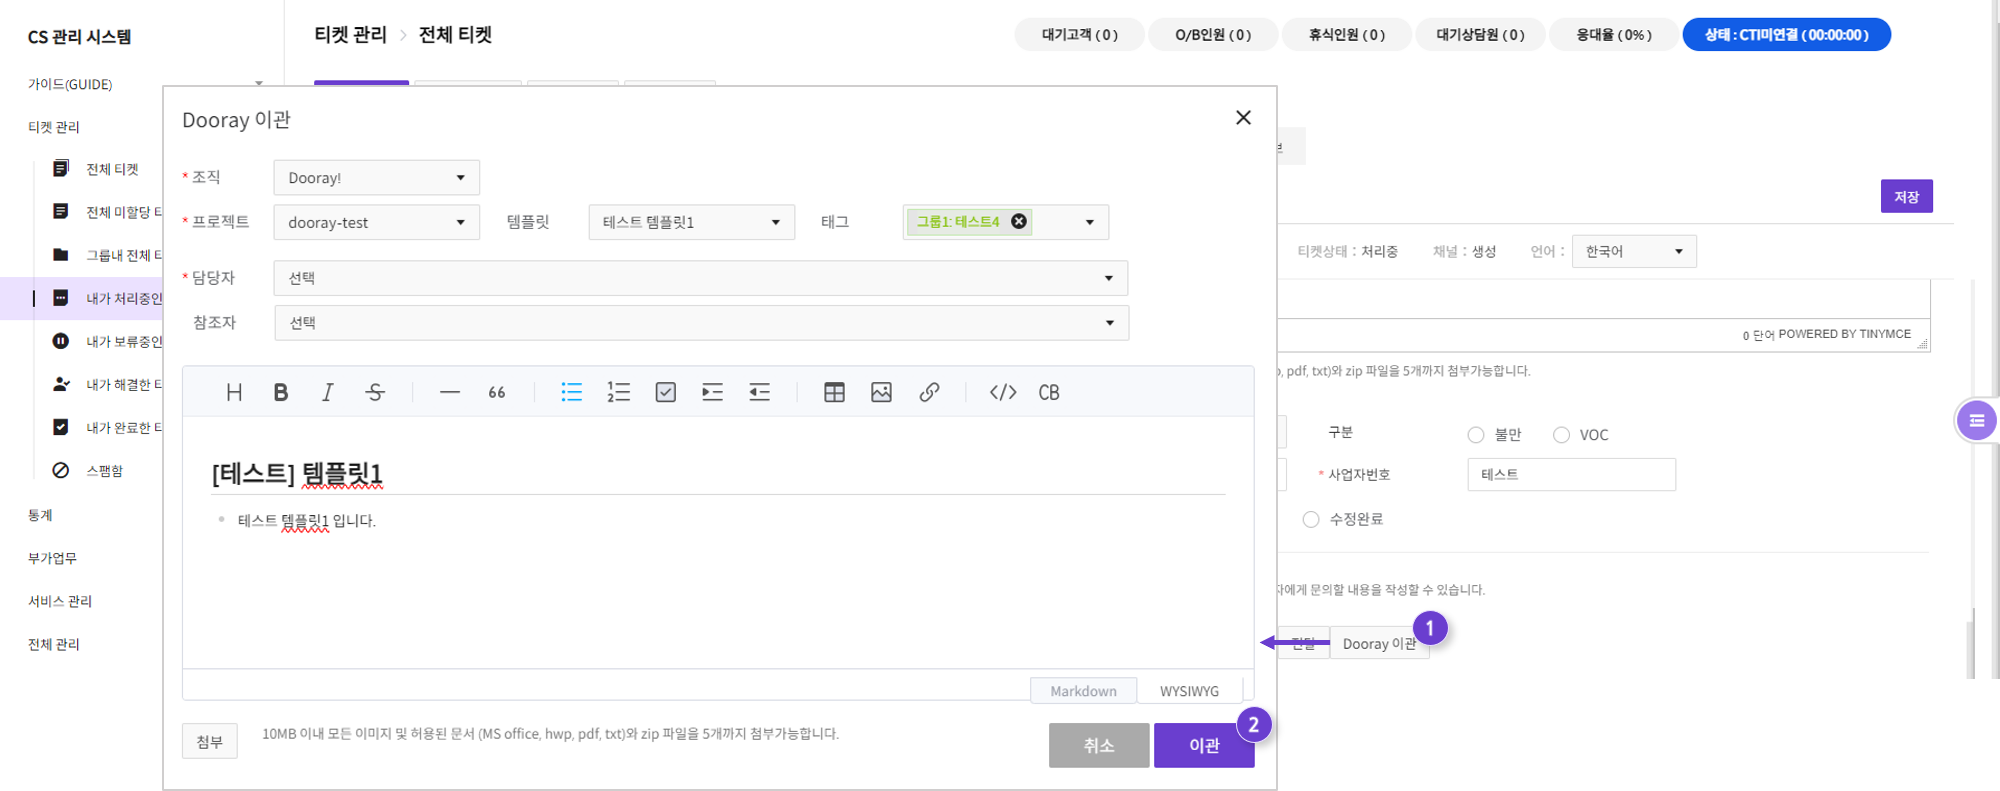Screen dimensions: 2000x791
Task: Click the 스팸함 blocked icon
Action: pyautogui.click(x=61, y=470)
